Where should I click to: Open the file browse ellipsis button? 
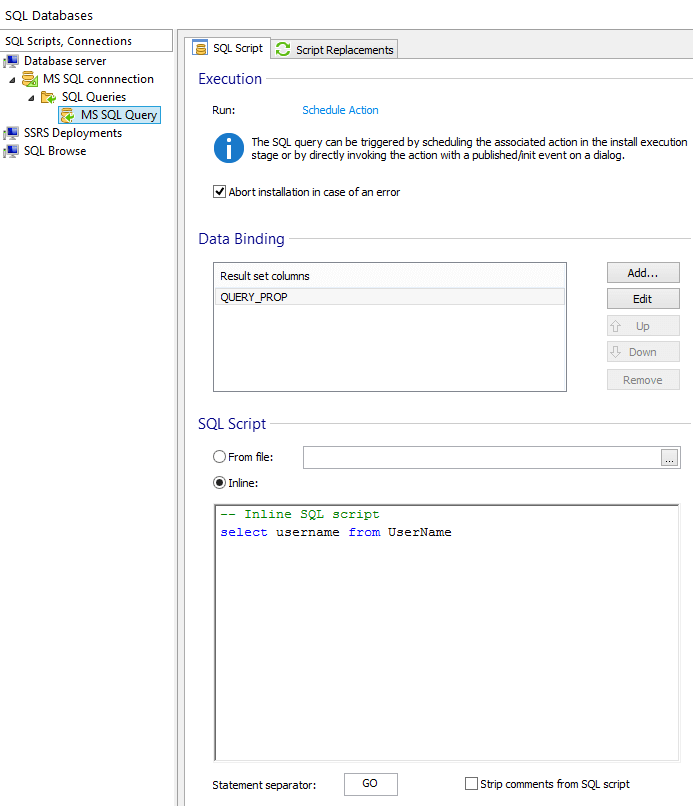click(669, 457)
